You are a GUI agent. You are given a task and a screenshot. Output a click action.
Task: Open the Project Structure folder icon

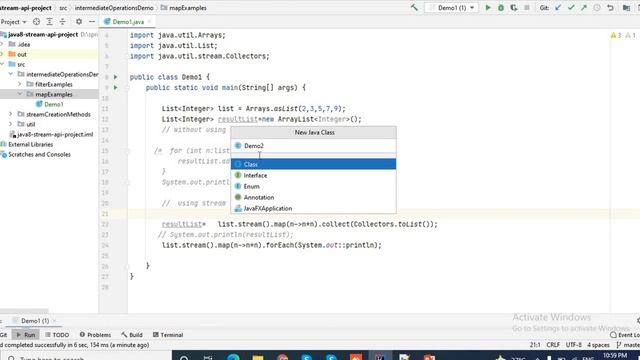click(x=627, y=7)
